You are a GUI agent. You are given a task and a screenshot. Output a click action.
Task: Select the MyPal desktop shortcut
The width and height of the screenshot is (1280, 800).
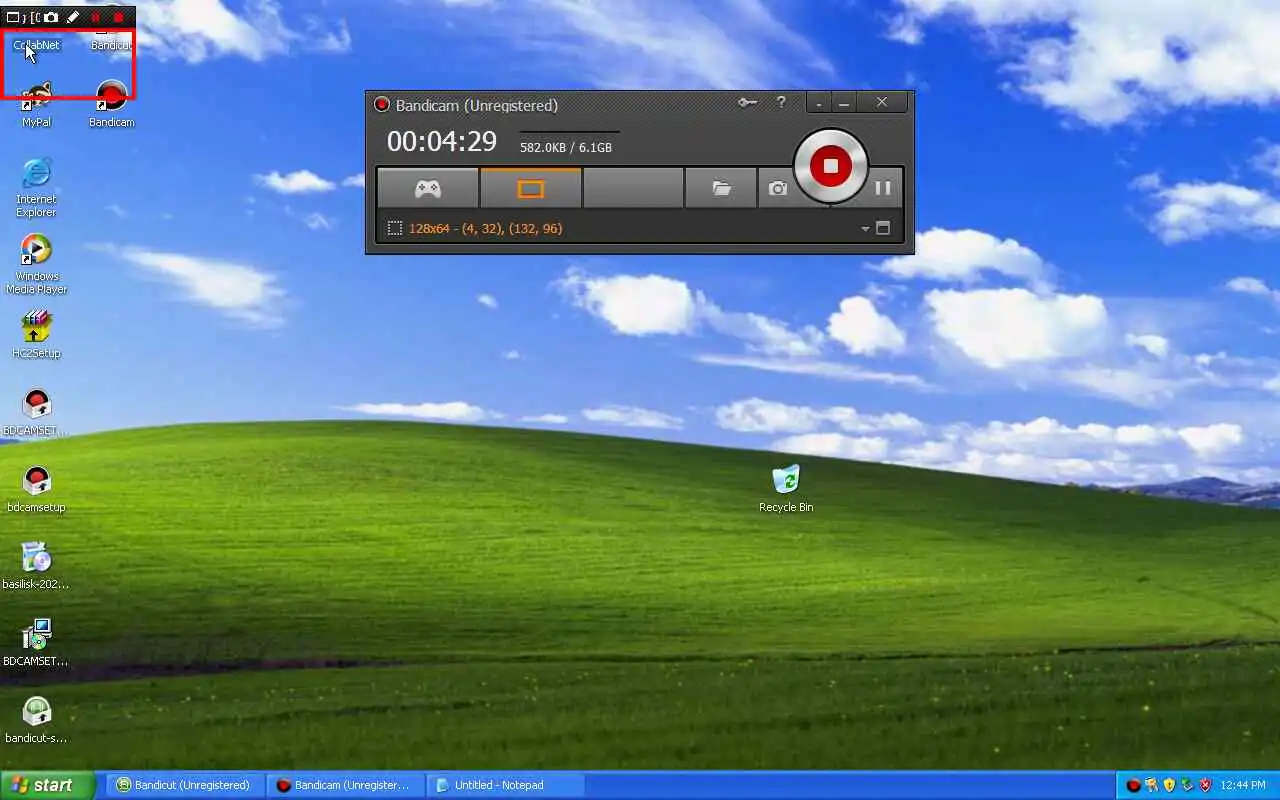coord(37,106)
